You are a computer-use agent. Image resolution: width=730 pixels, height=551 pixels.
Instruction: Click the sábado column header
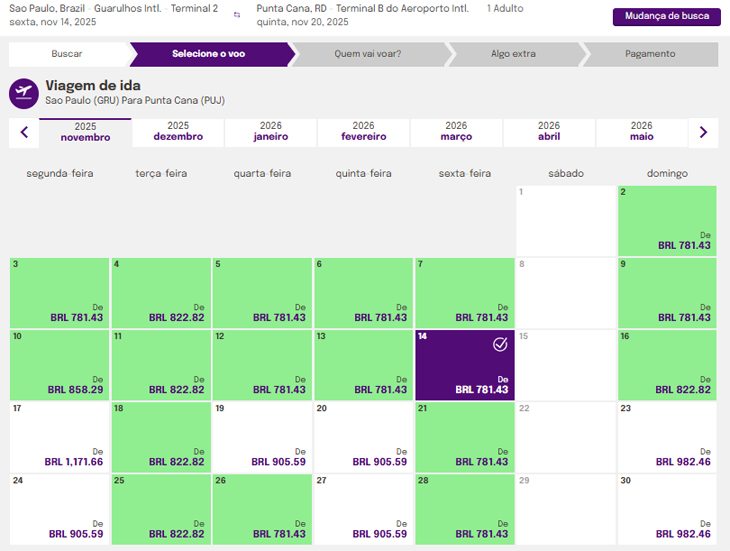pyautogui.click(x=566, y=173)
